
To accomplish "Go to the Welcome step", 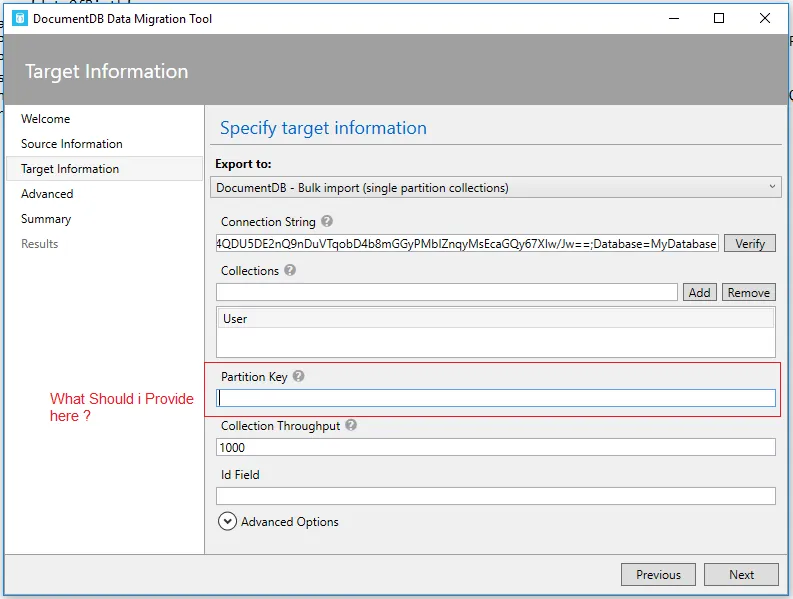I will (x=46, y=118).
